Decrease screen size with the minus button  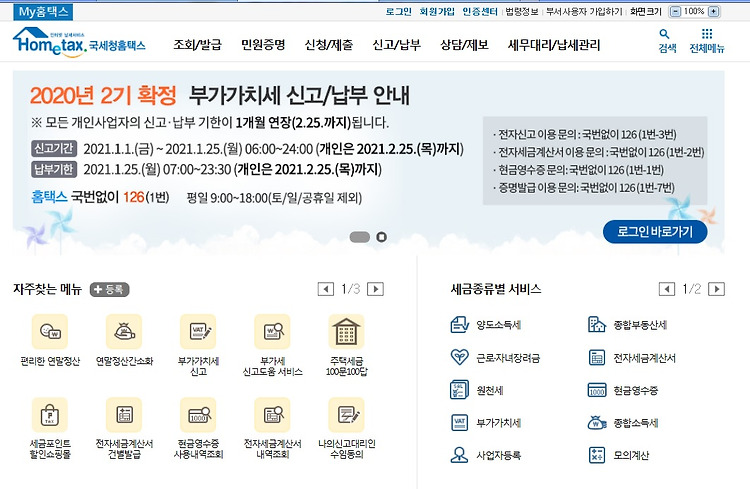coord(675,11)
